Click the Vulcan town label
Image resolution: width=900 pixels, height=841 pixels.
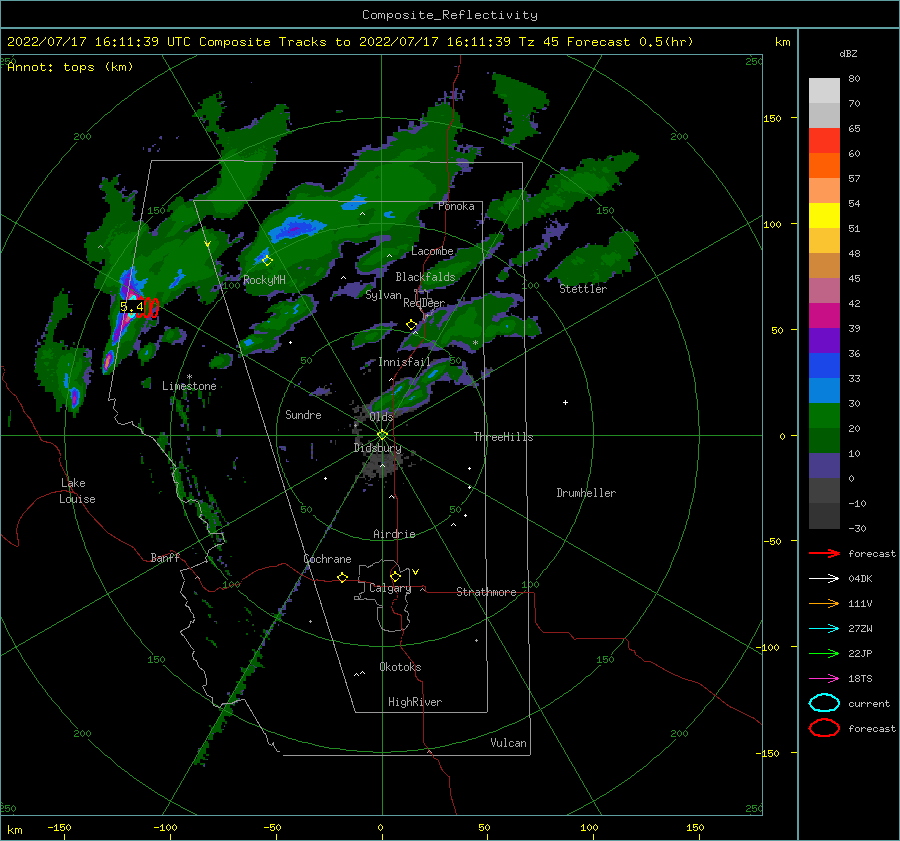[x=508, y=743]
